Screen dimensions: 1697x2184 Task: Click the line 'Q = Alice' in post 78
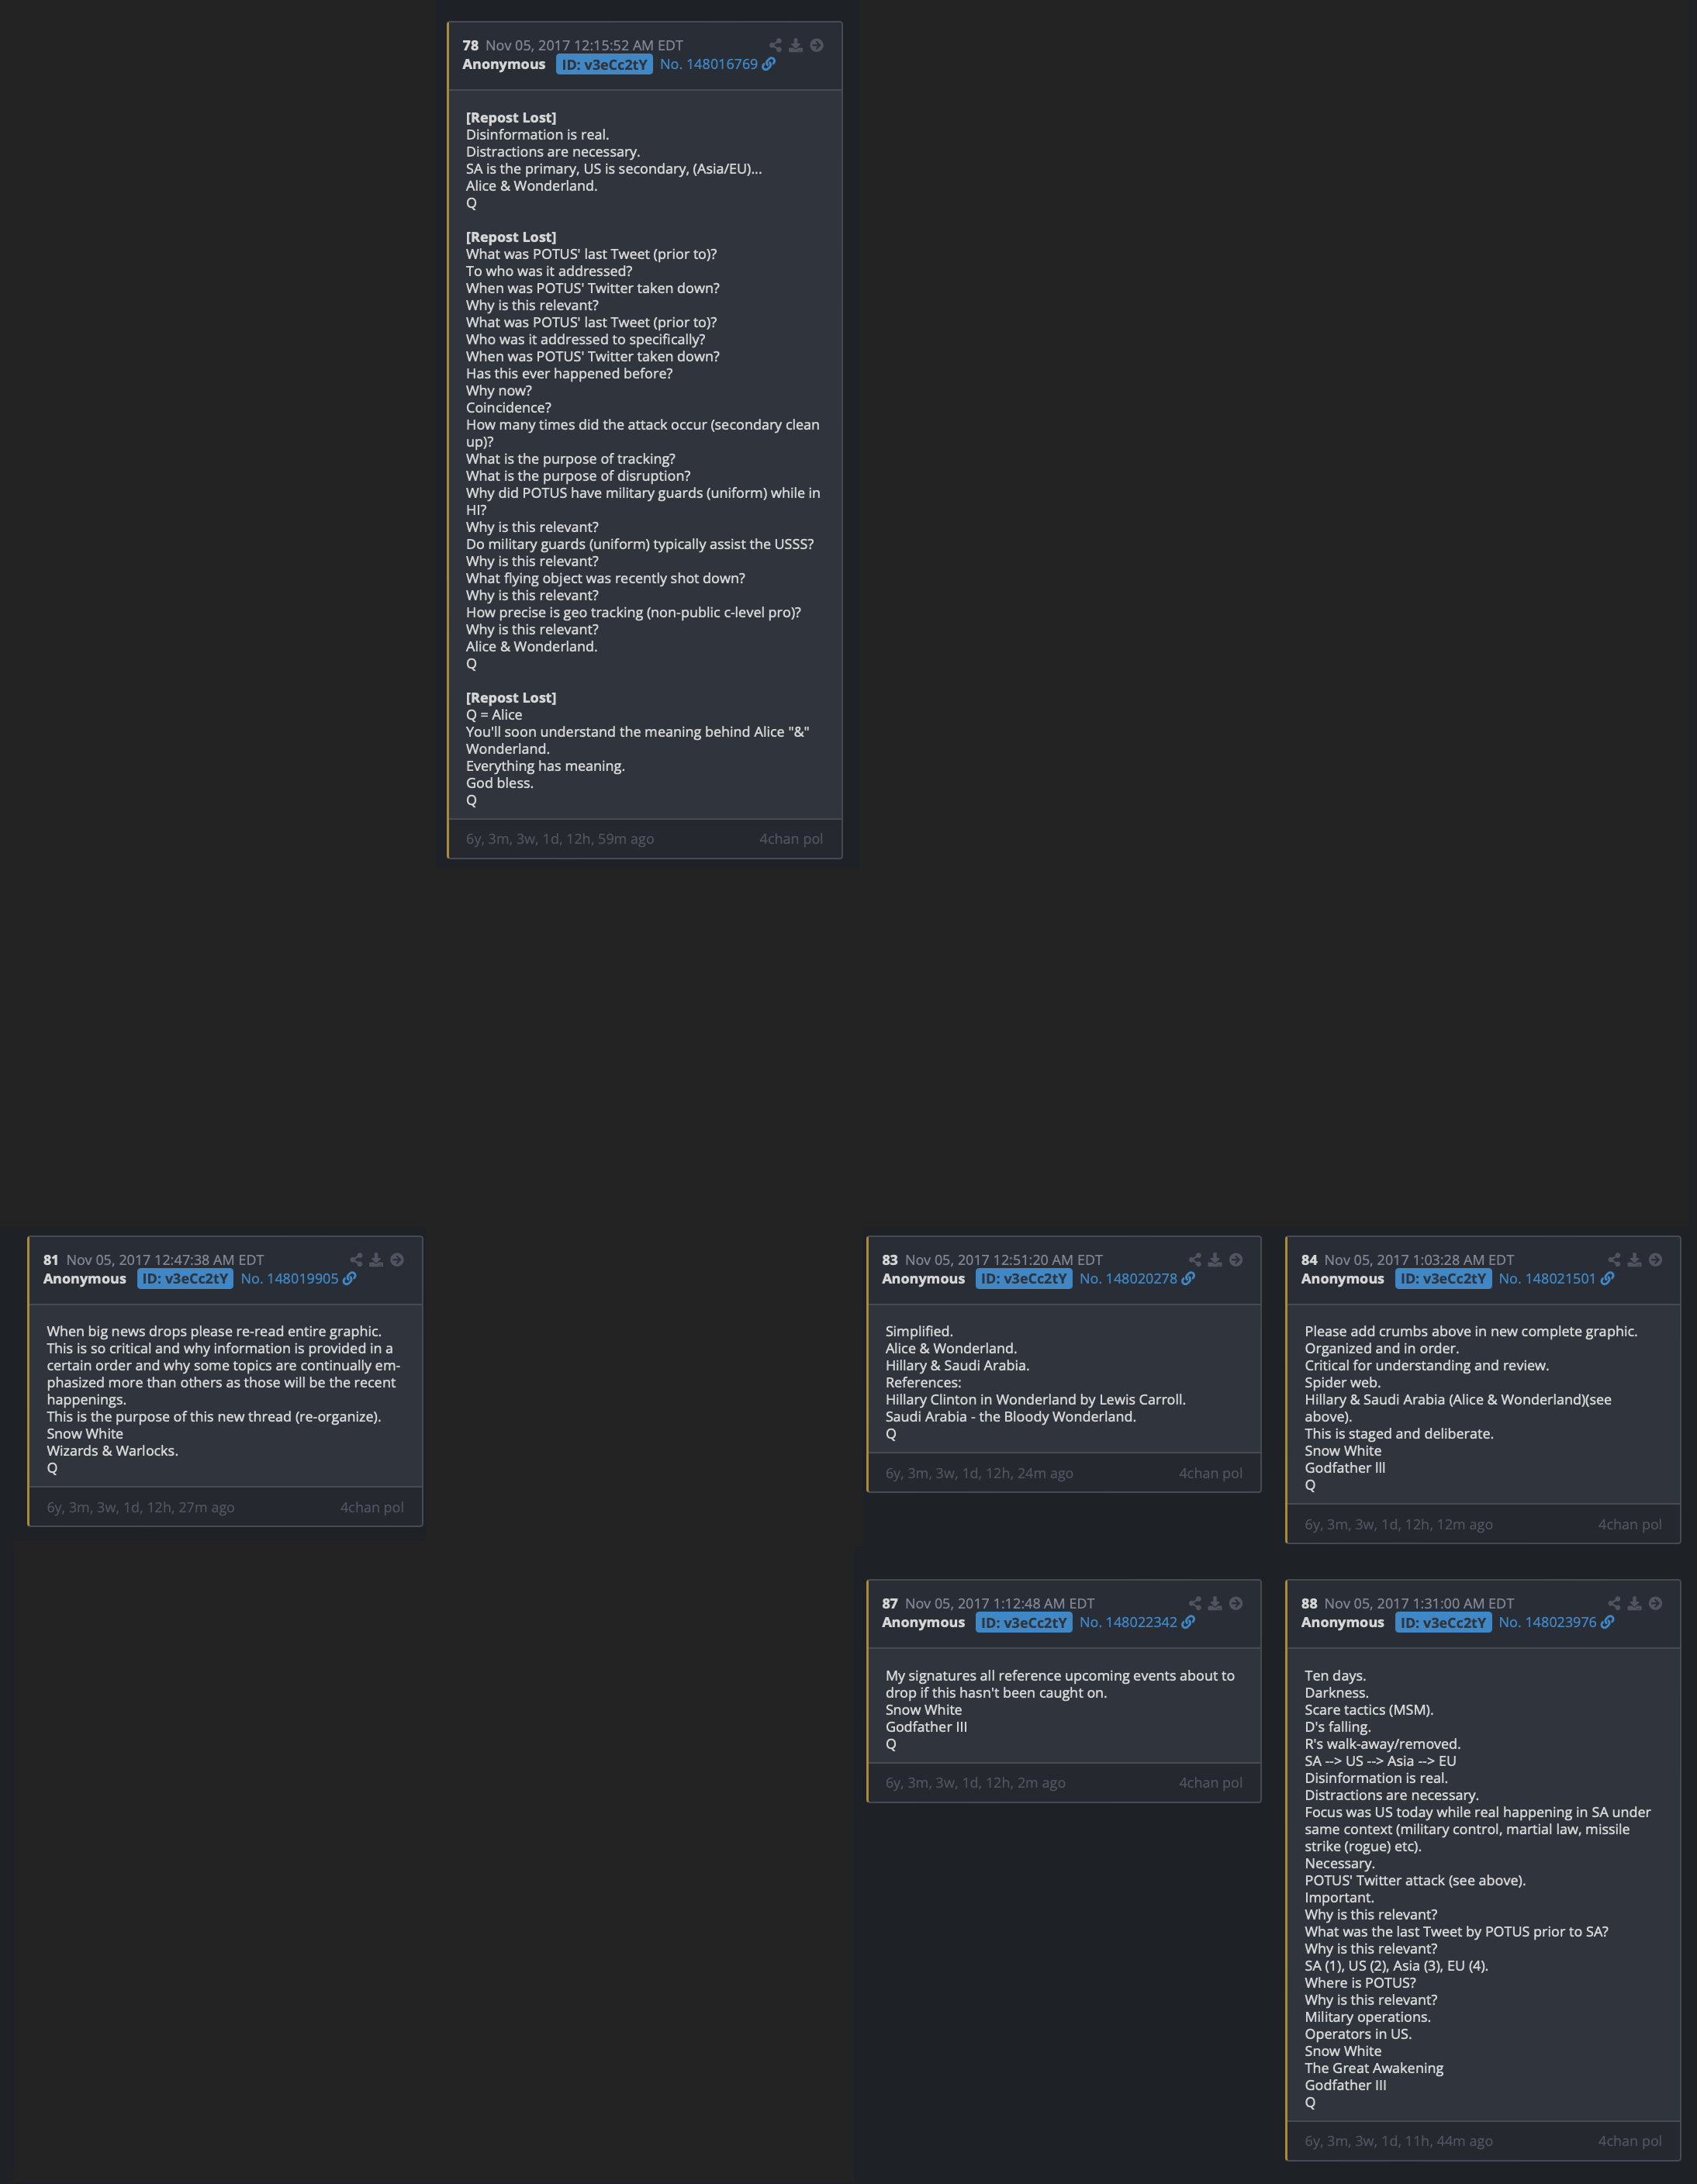[x=494, y=715]
